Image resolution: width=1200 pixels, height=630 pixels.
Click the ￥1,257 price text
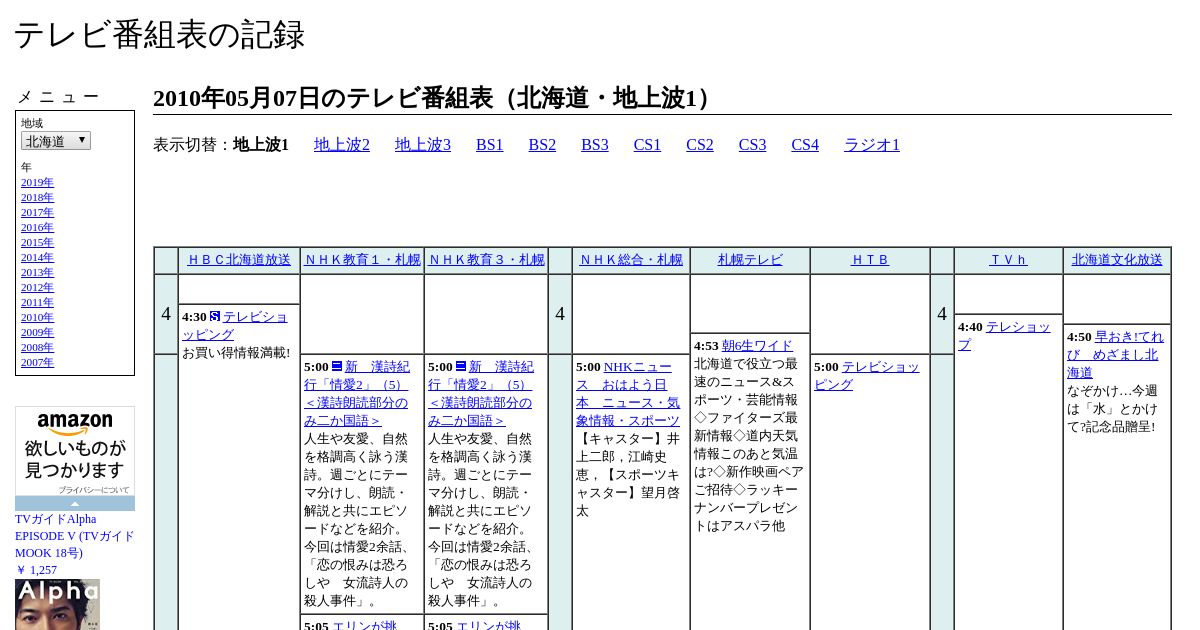[x=36, y=570]
